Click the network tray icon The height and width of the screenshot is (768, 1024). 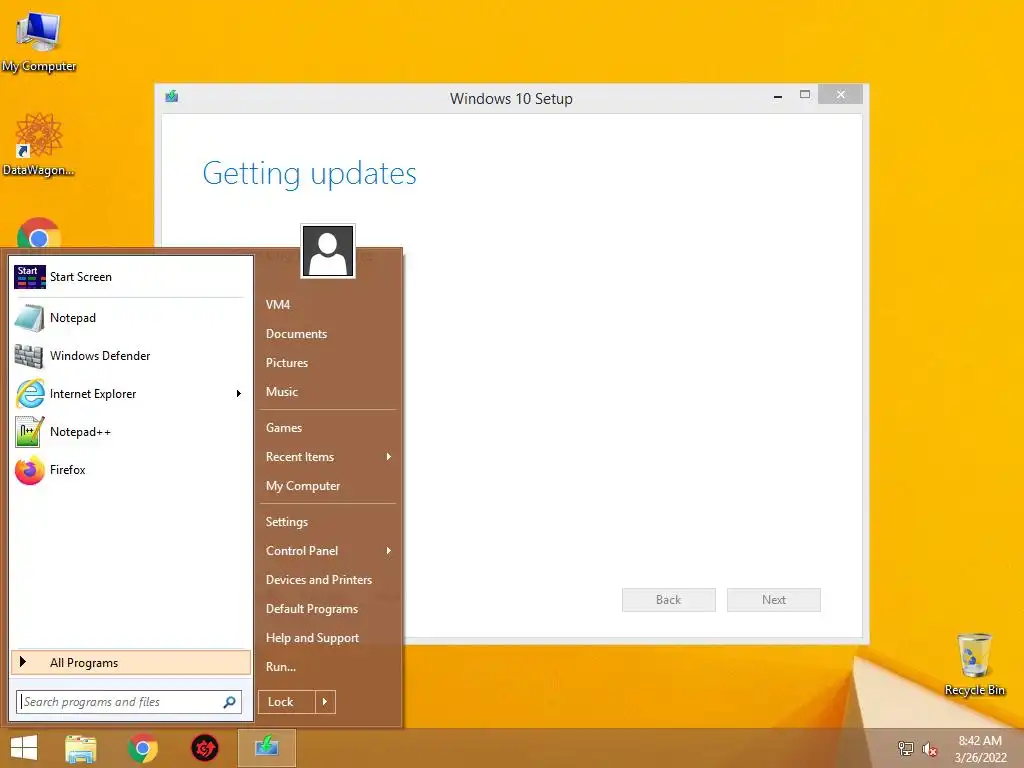(x=906, y=748)
